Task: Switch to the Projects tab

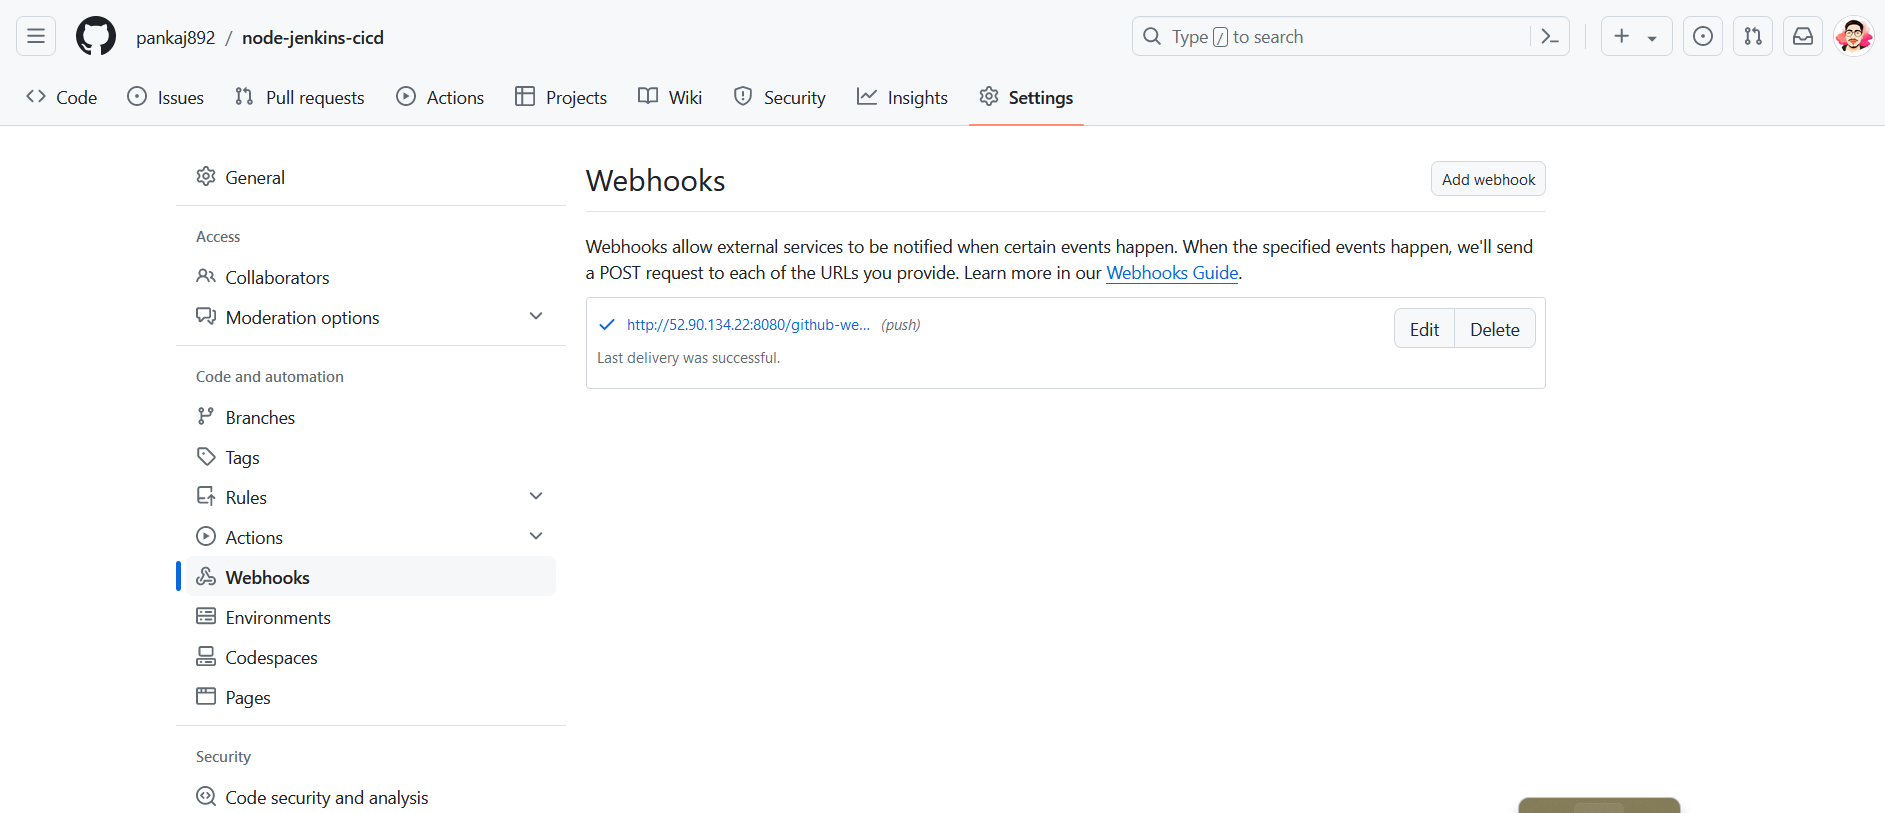Action: click(561, 97)
